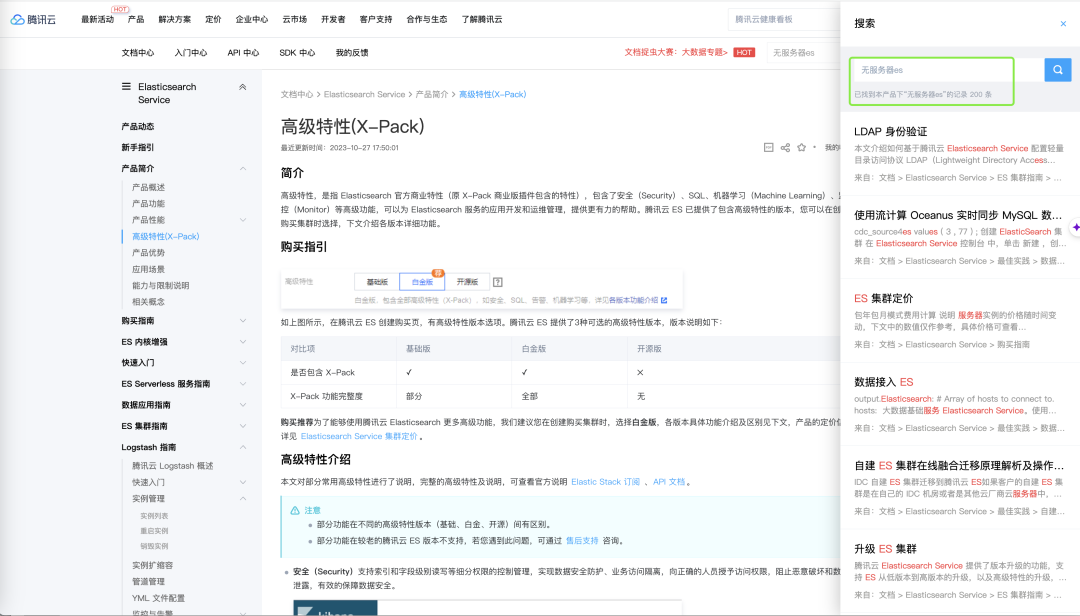The width and height of the screenshot is (1080, 616).
Task: Open the 云市场 top menu
Action: (294, 19)
